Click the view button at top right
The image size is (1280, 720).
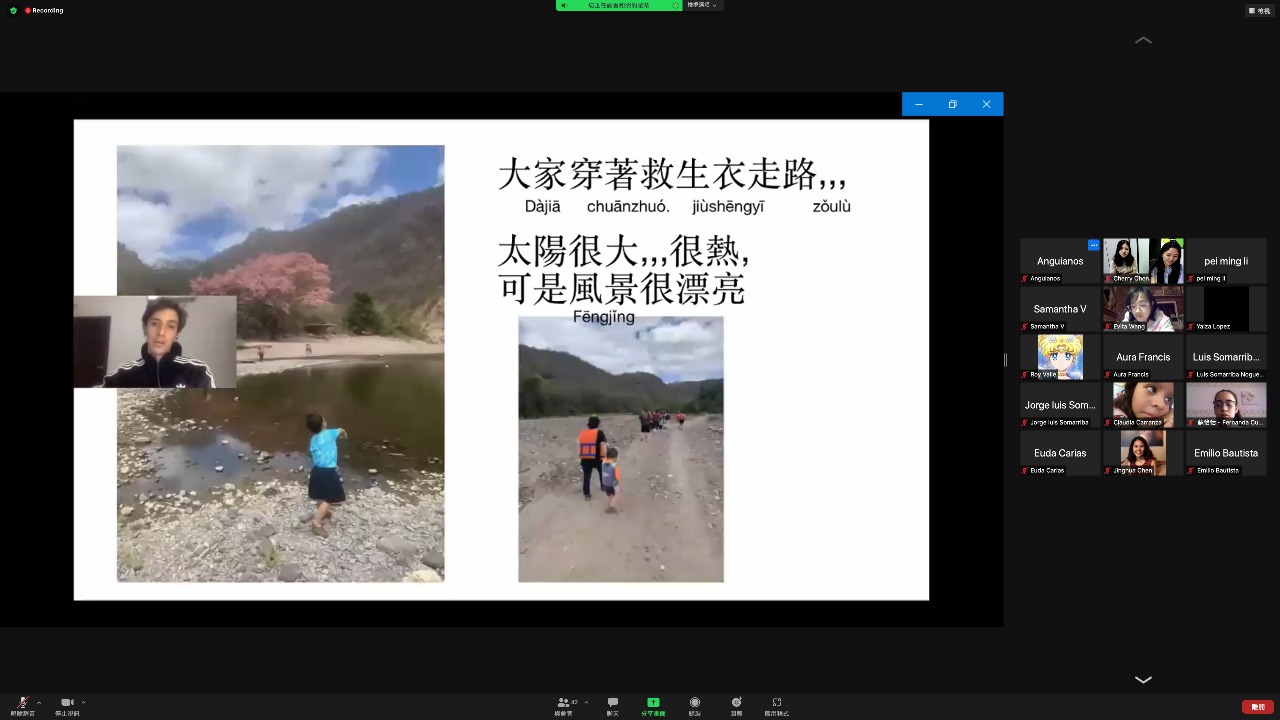coord(1258,10)
